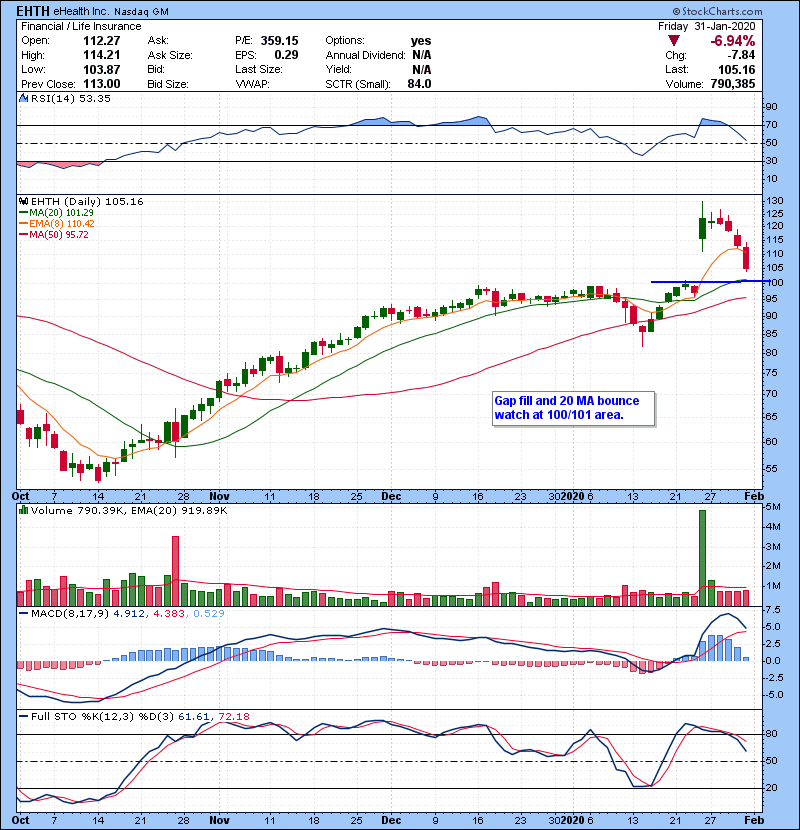Click the Volume 790.39K, EMA(20) 919.89K label

pos(129,510)
